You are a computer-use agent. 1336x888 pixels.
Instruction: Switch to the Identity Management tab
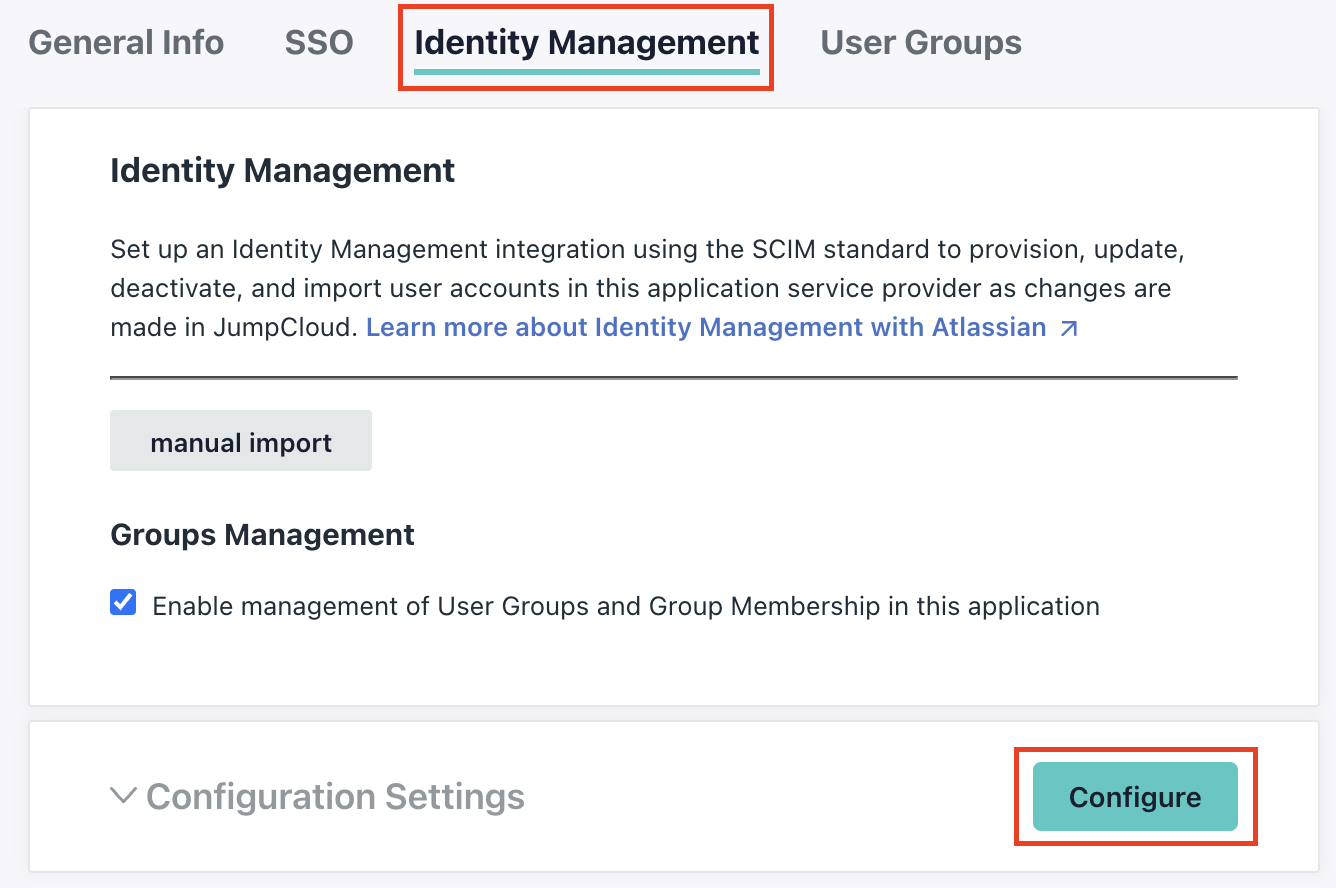[585, 42]
